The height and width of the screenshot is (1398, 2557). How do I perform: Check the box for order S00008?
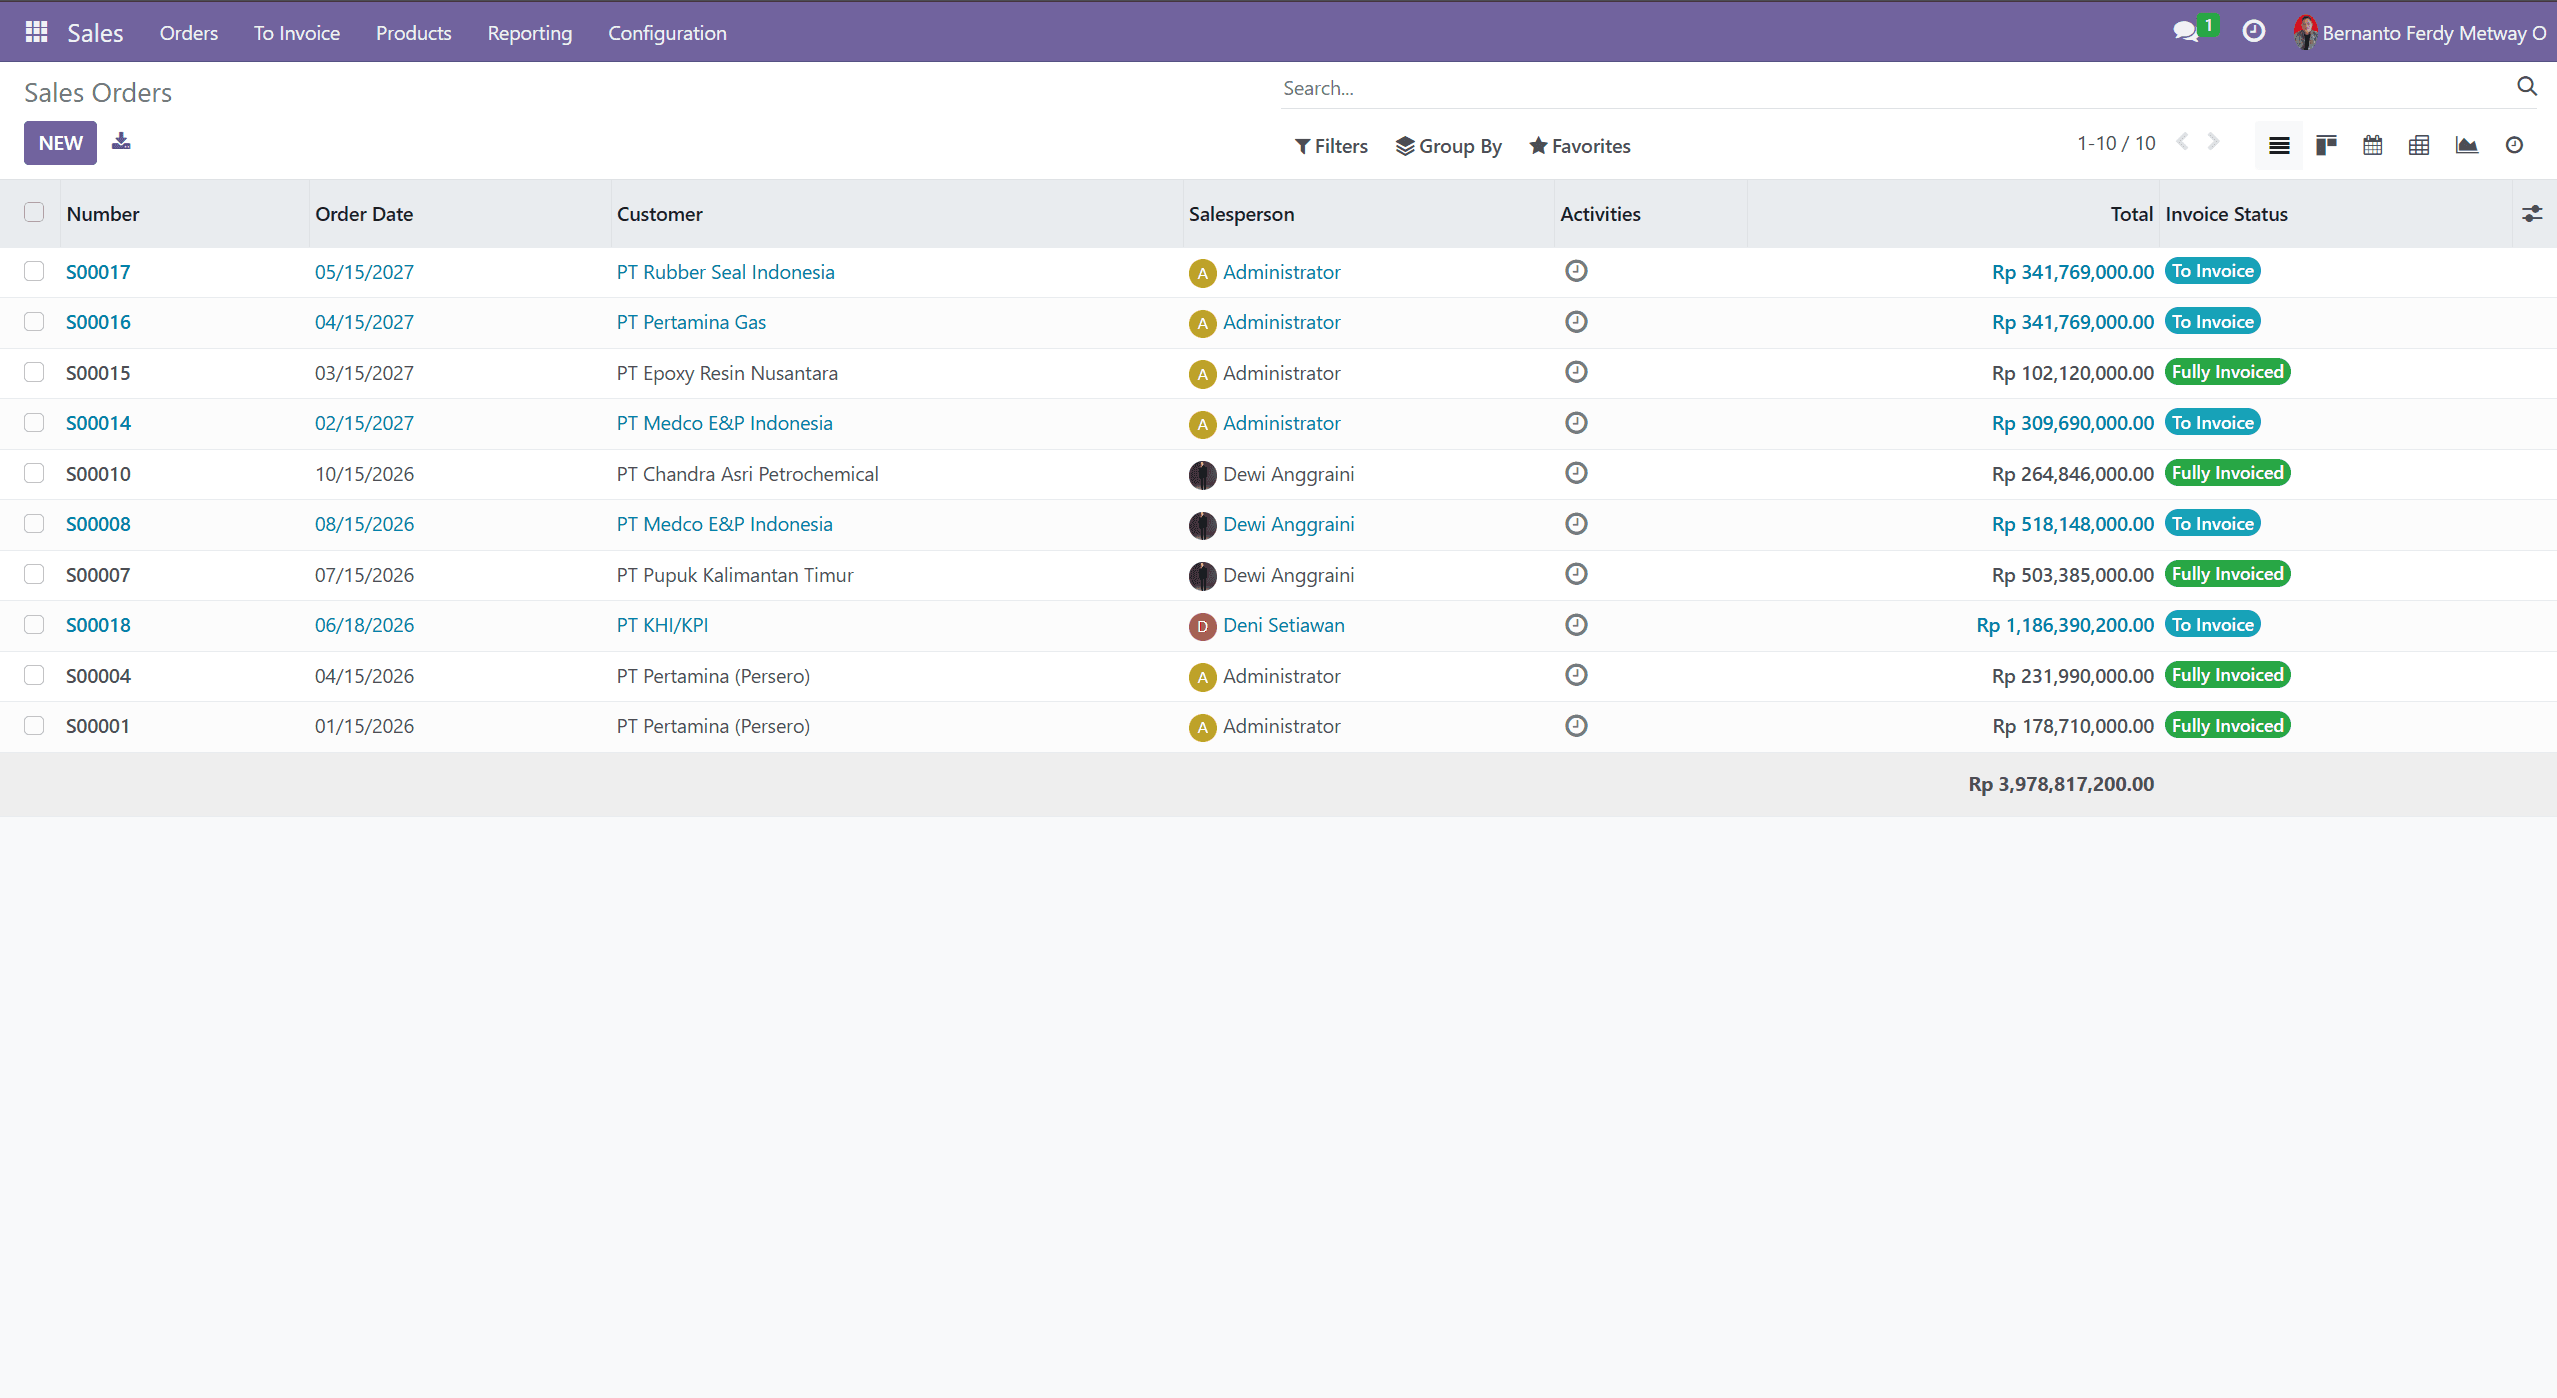pyautogui.click(x=34, y=523)
